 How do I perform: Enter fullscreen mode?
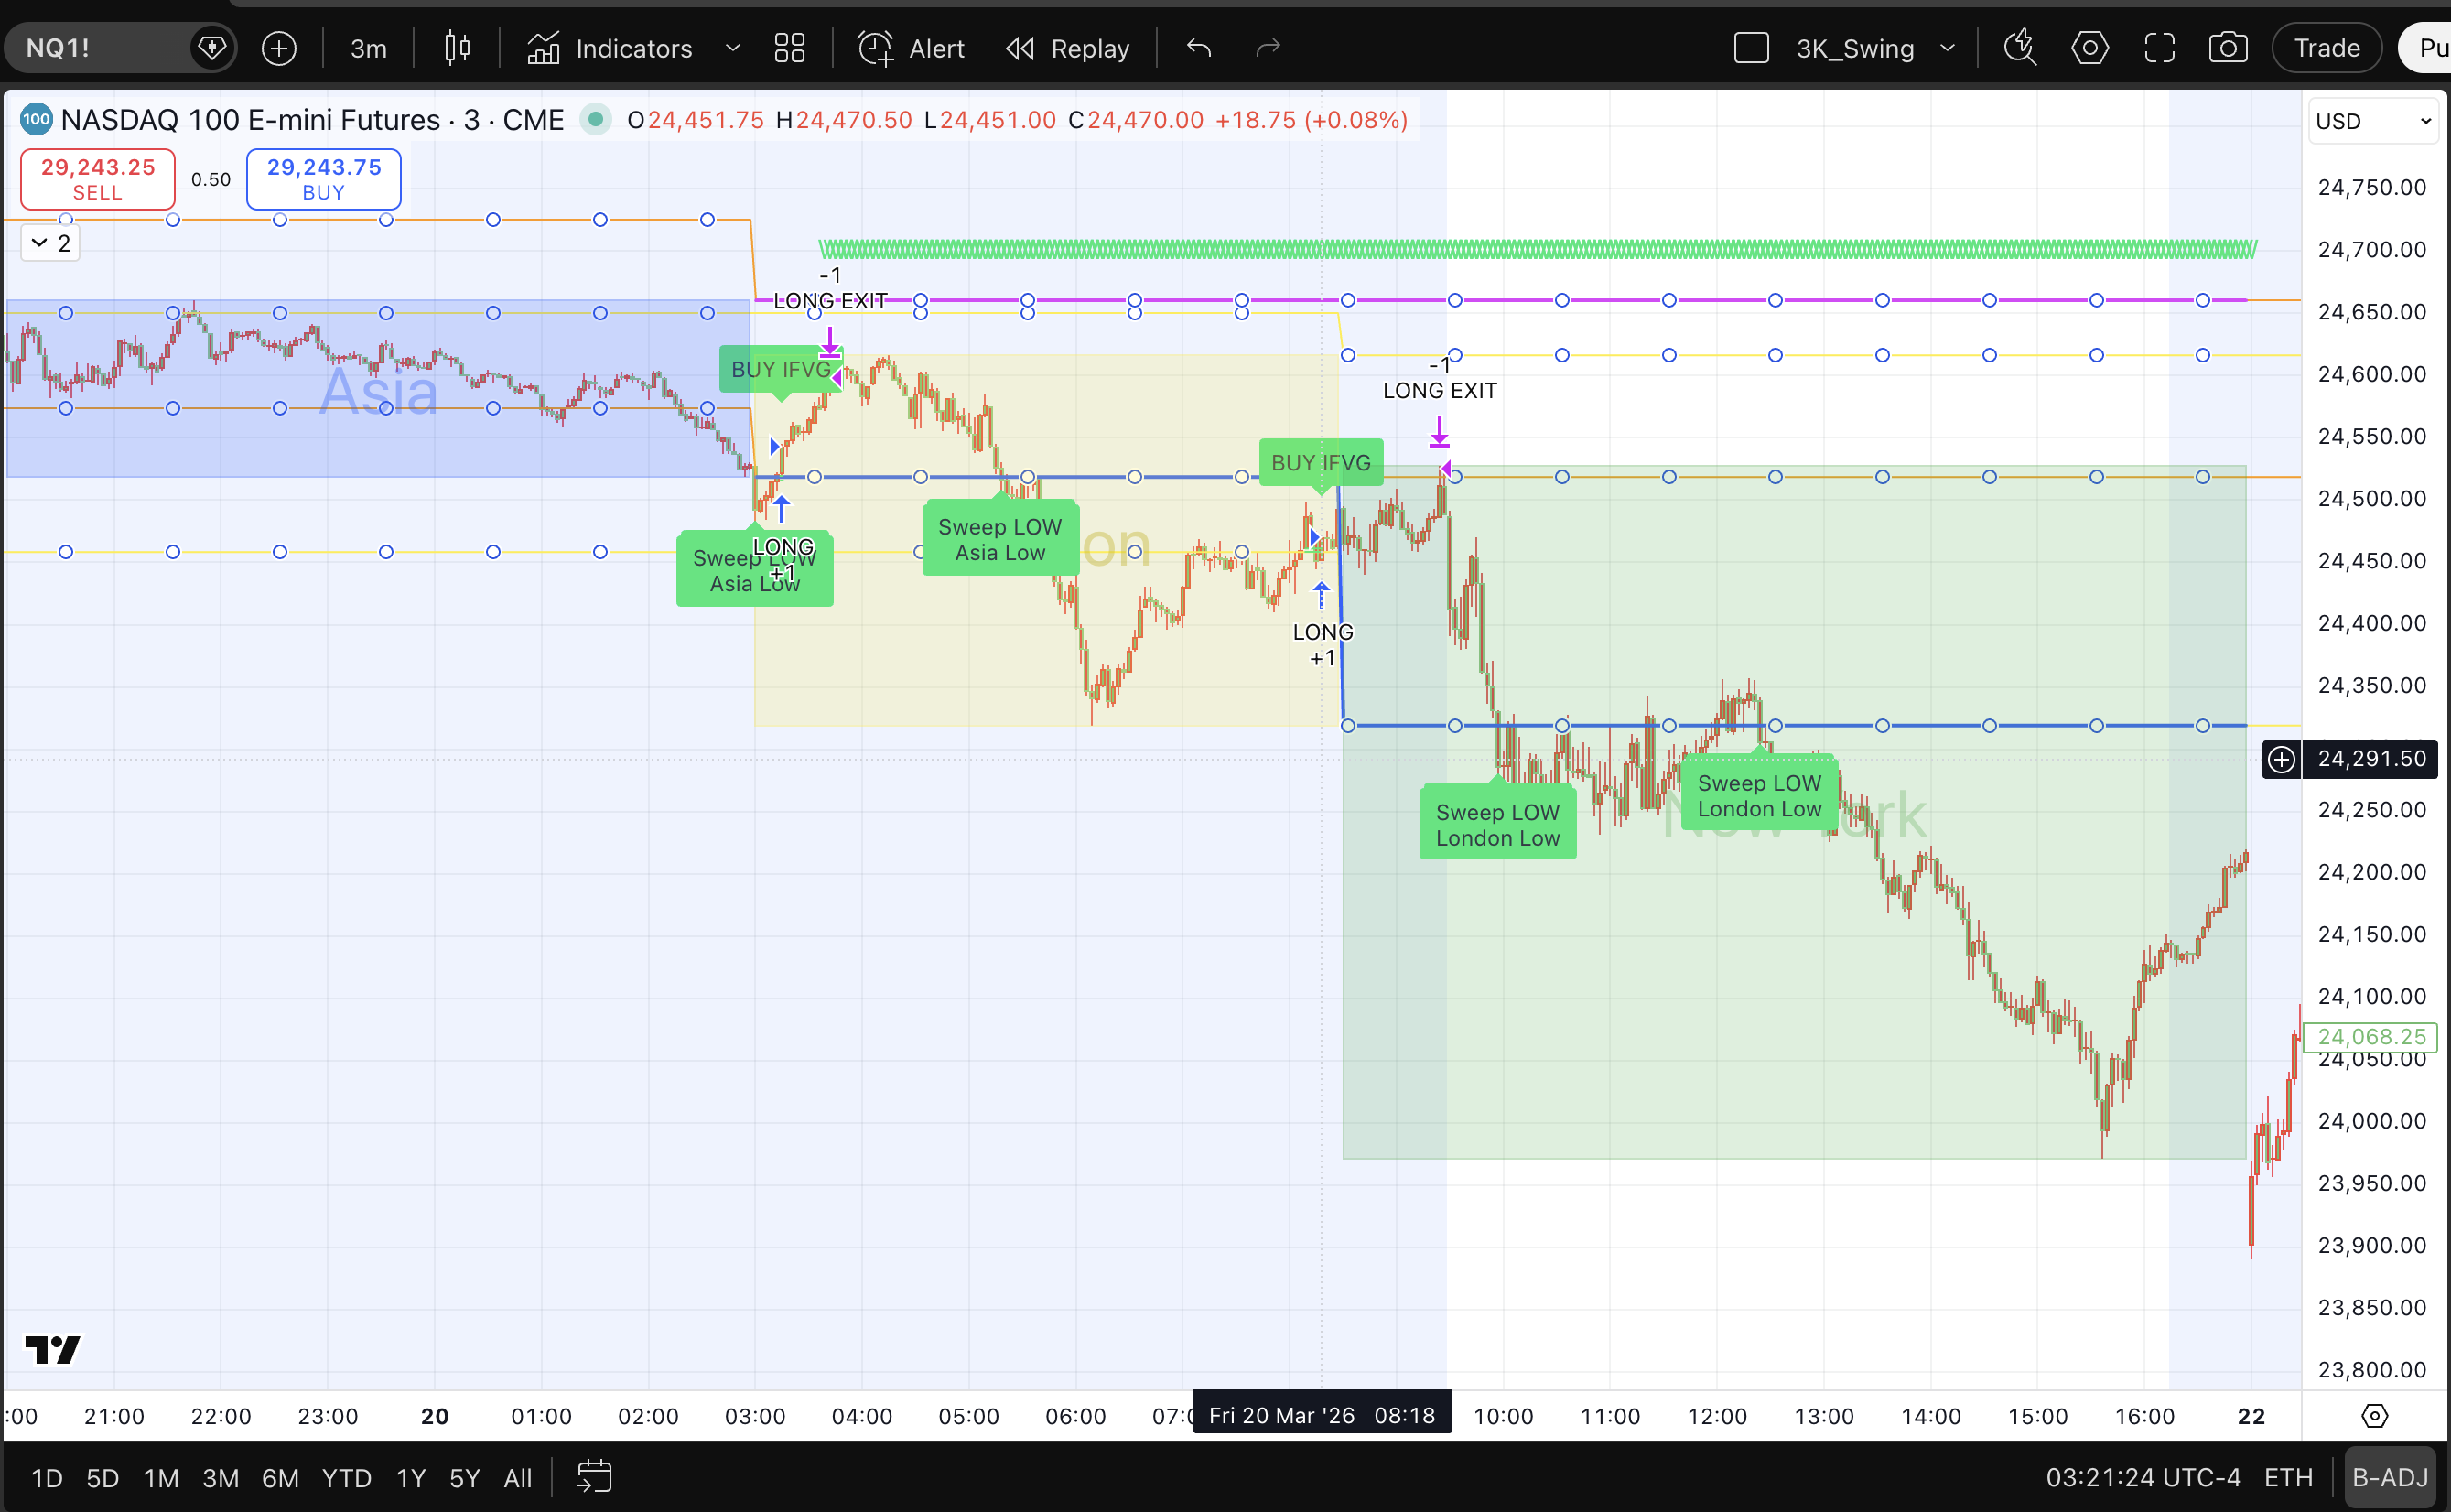click(2160, 48)
